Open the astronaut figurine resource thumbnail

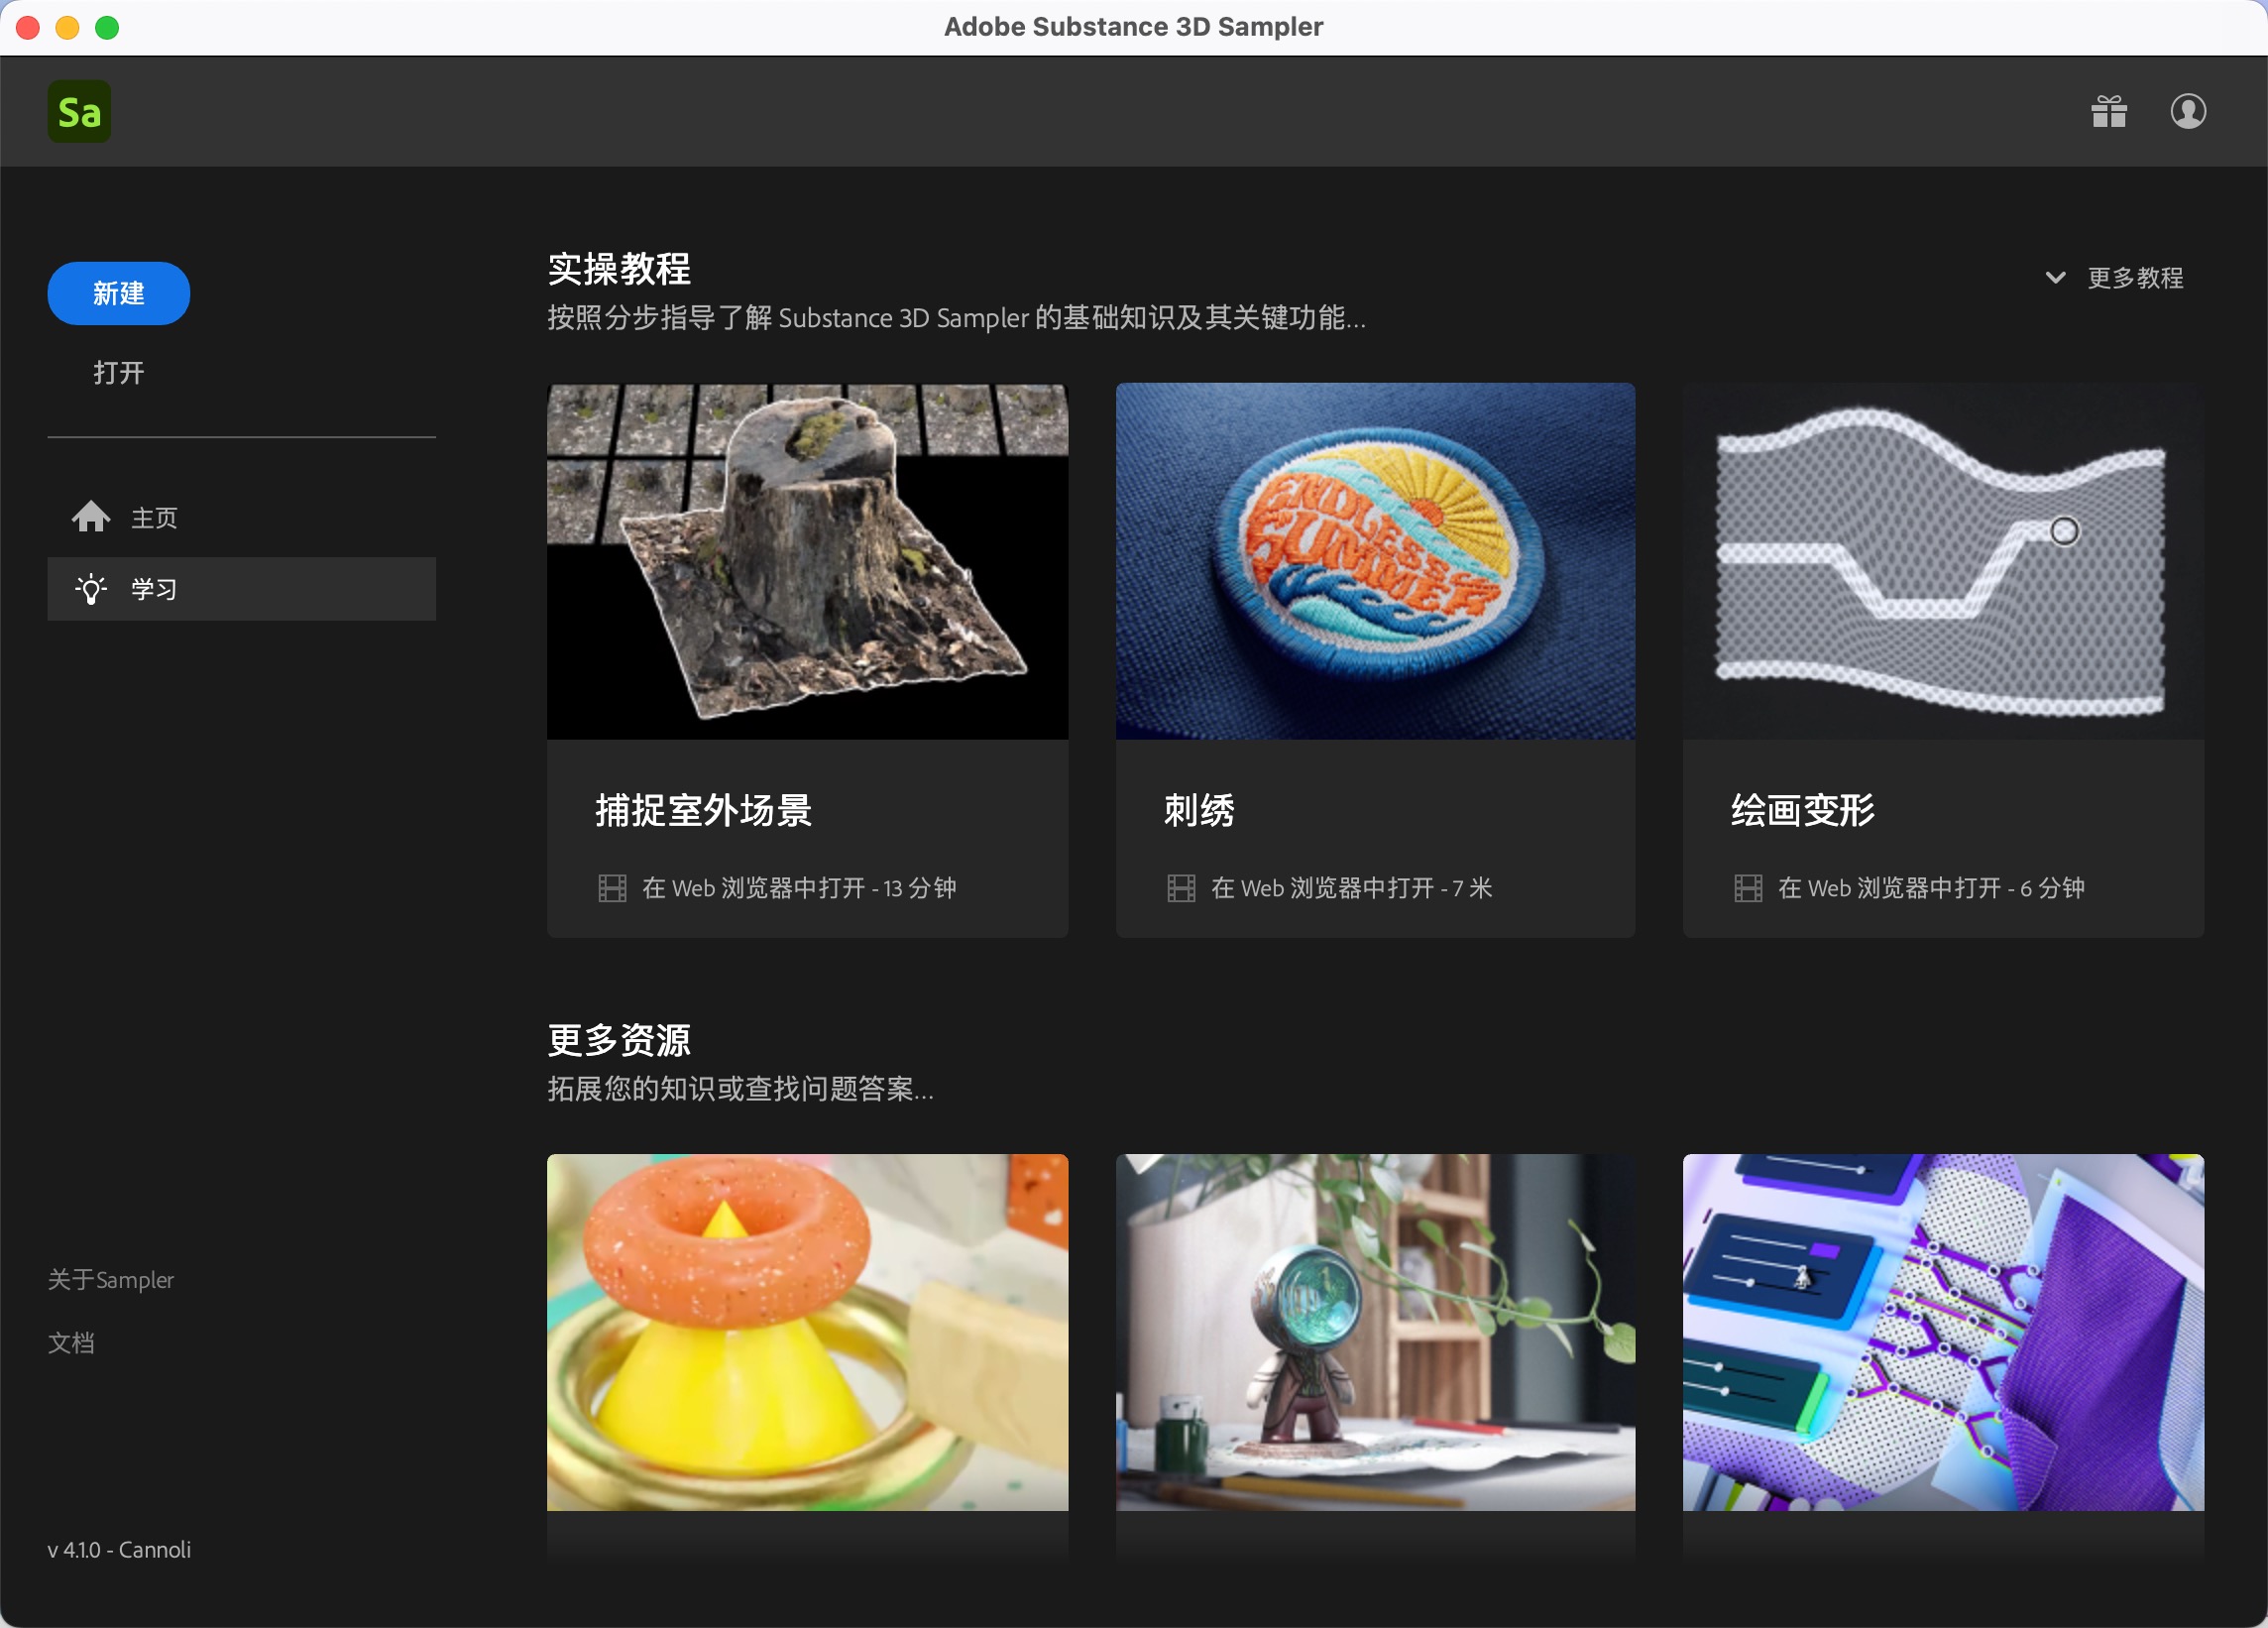point(1375,1332)
